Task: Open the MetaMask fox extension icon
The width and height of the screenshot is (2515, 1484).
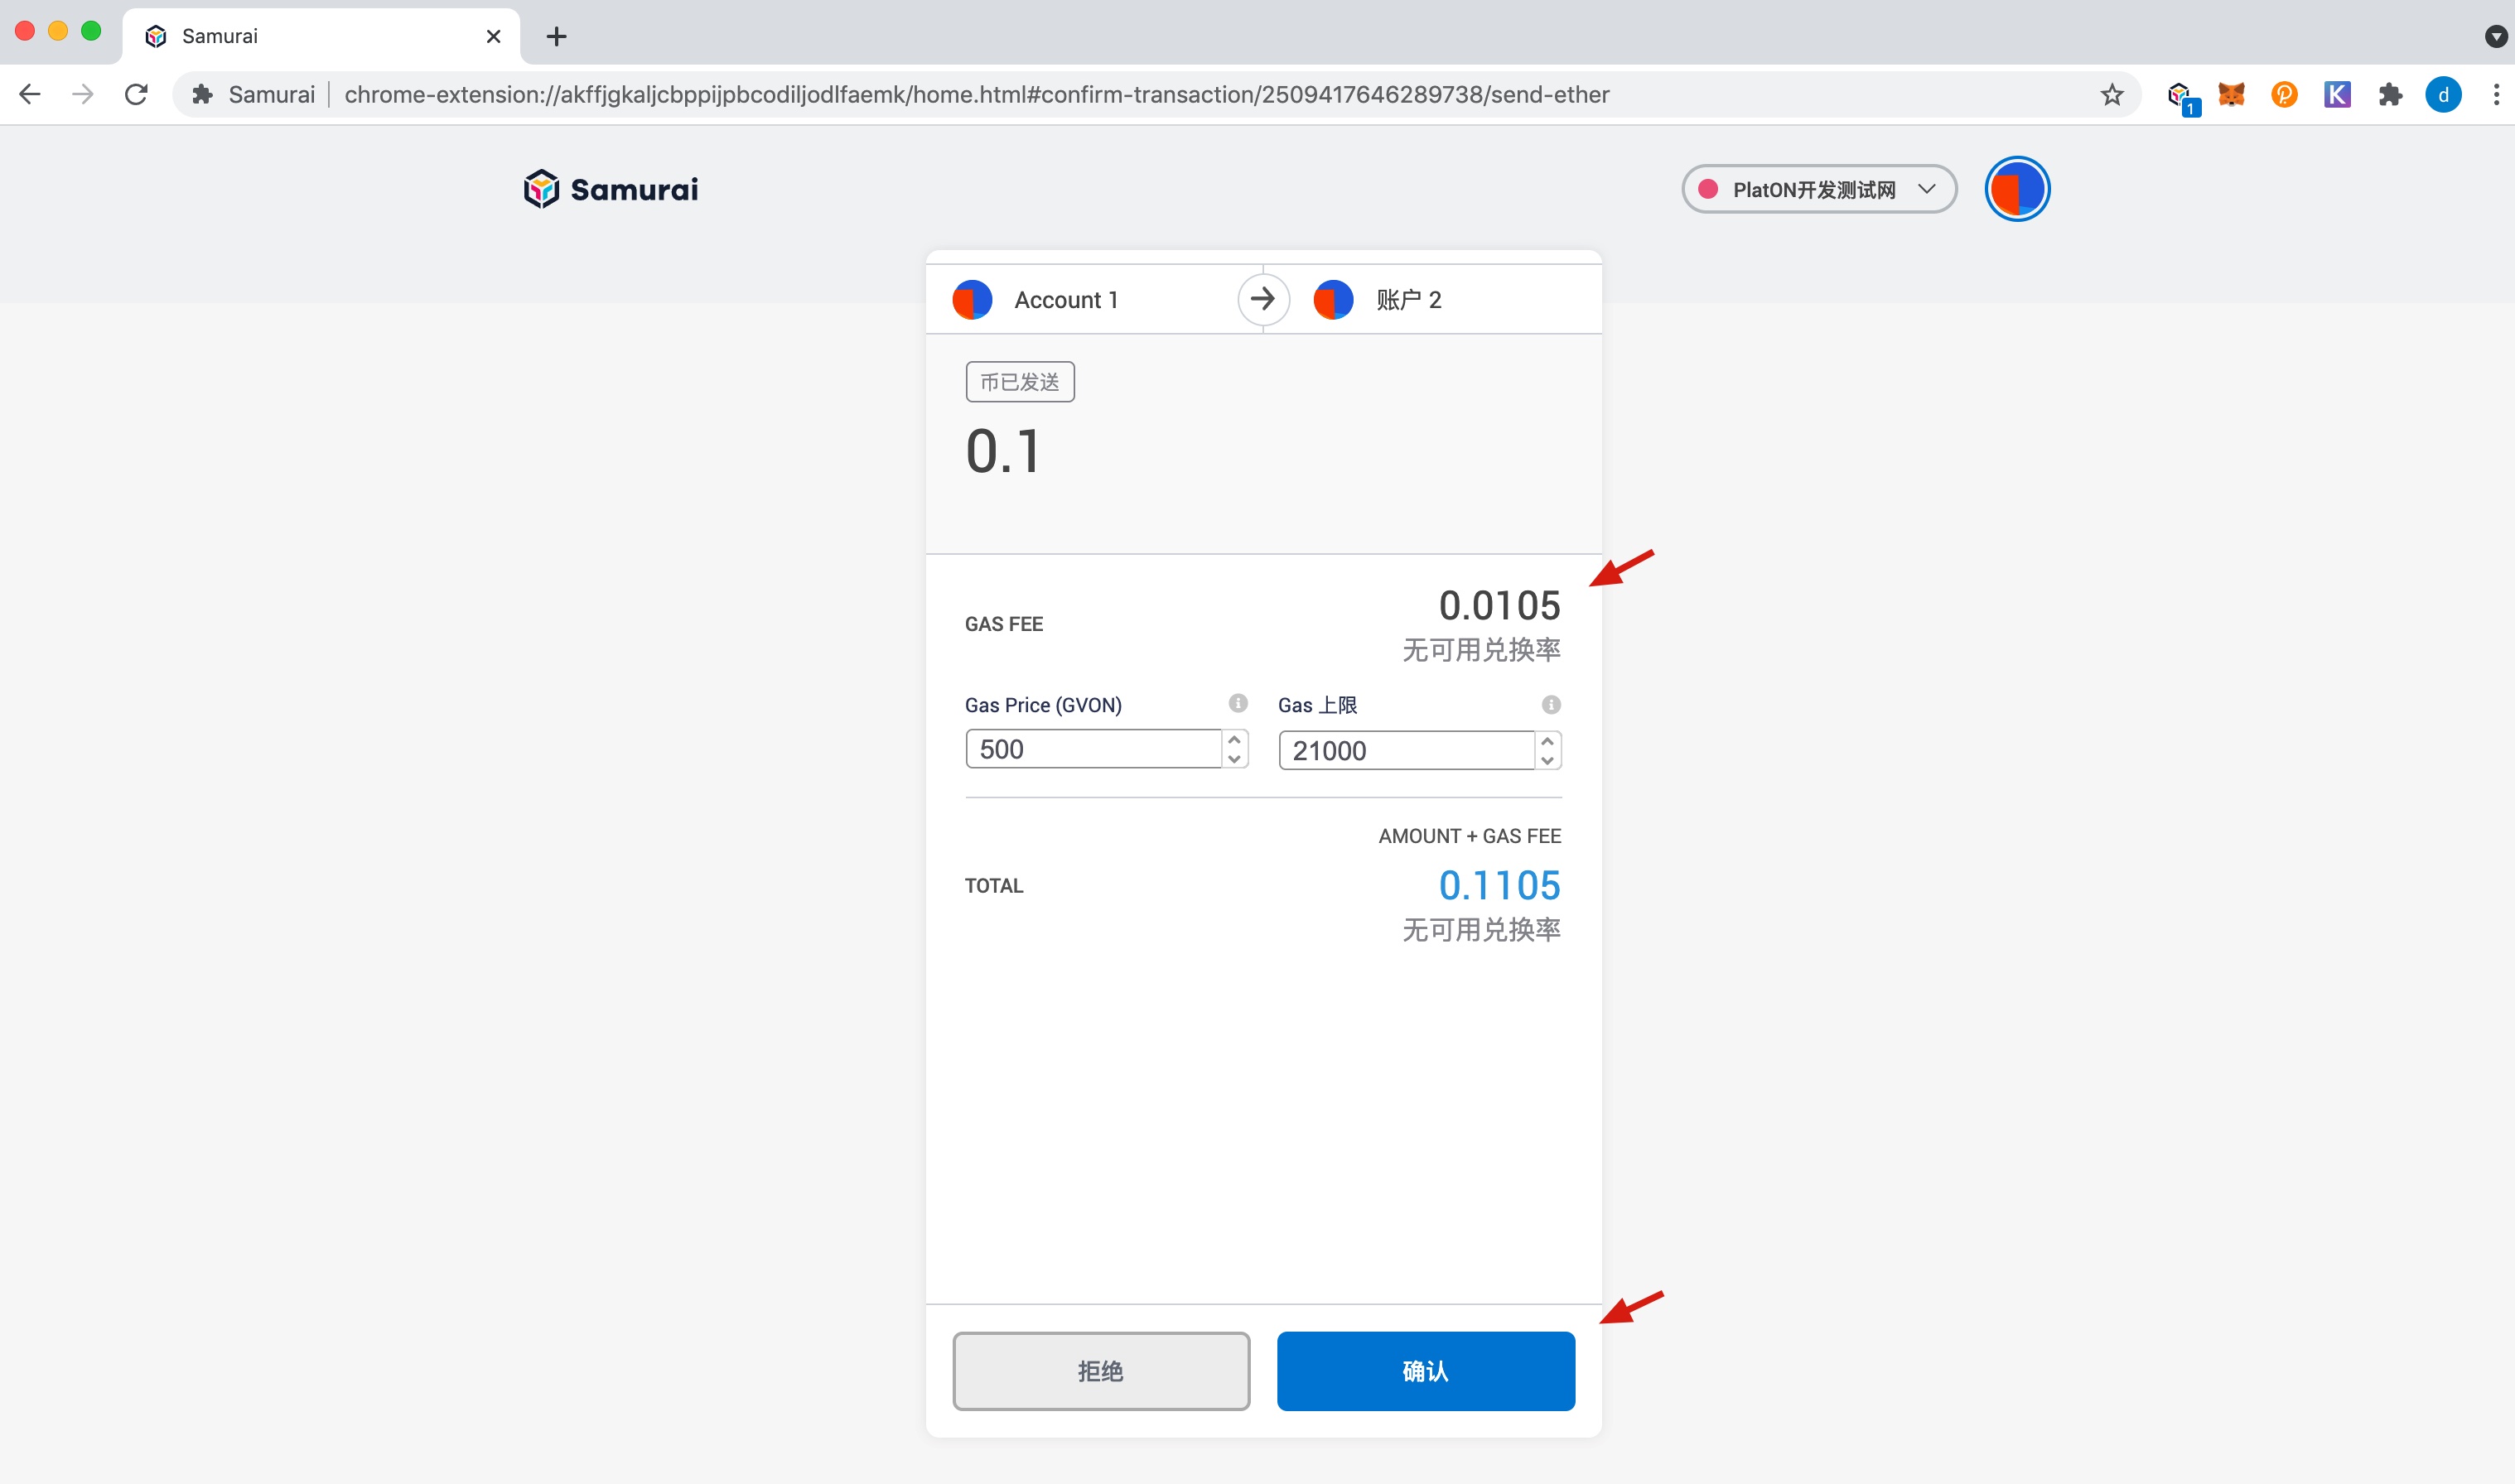Action: click(x=2232, y=94)
